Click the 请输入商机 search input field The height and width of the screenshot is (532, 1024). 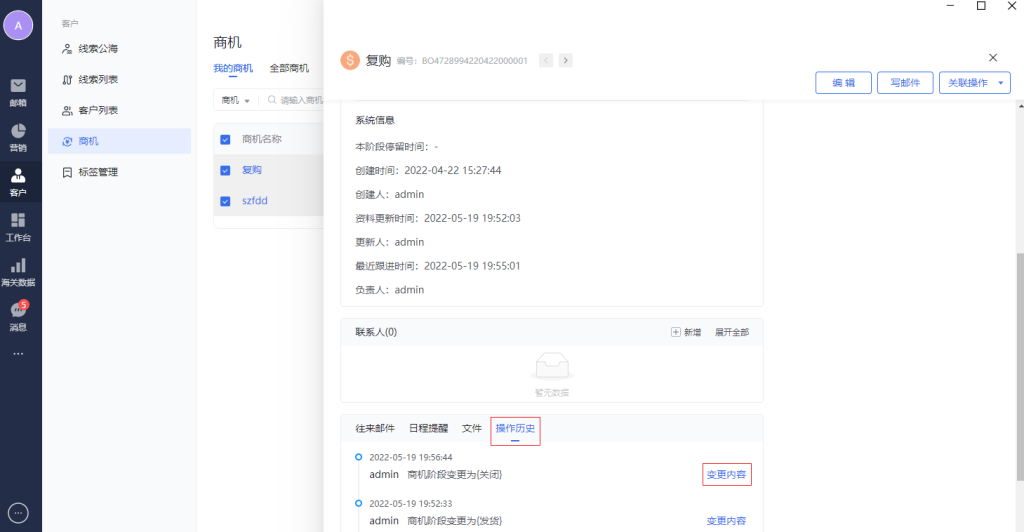(x=300, y=100)
